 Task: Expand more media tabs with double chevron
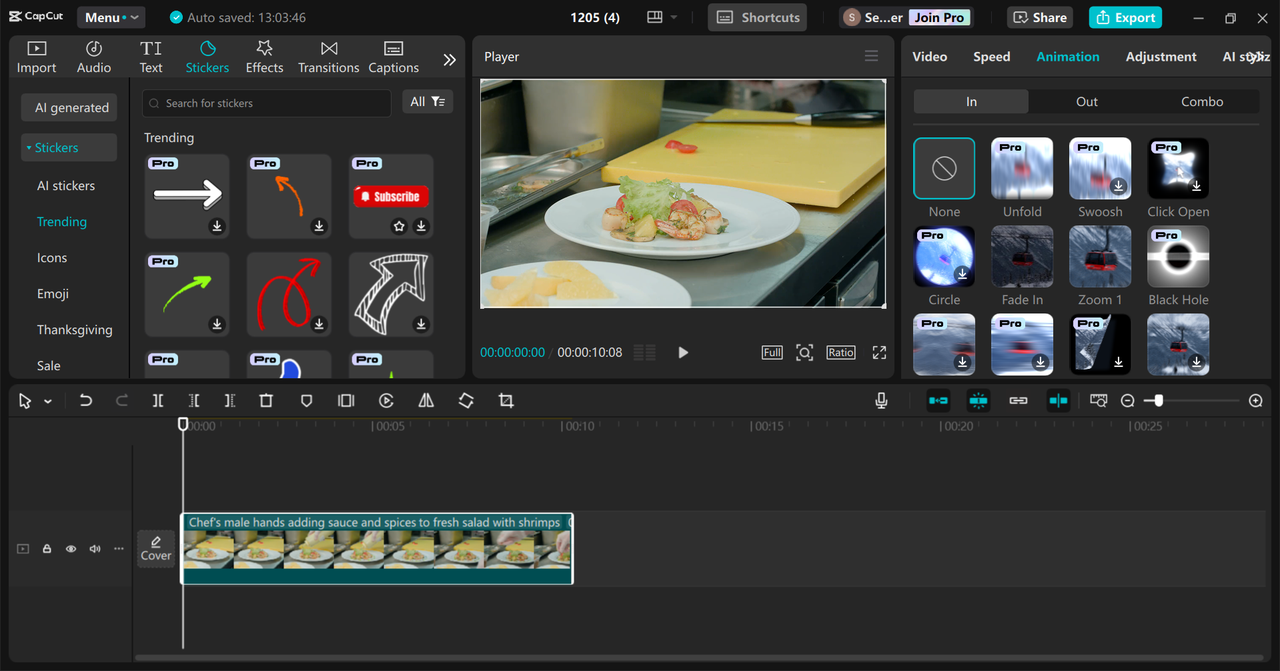450,59
